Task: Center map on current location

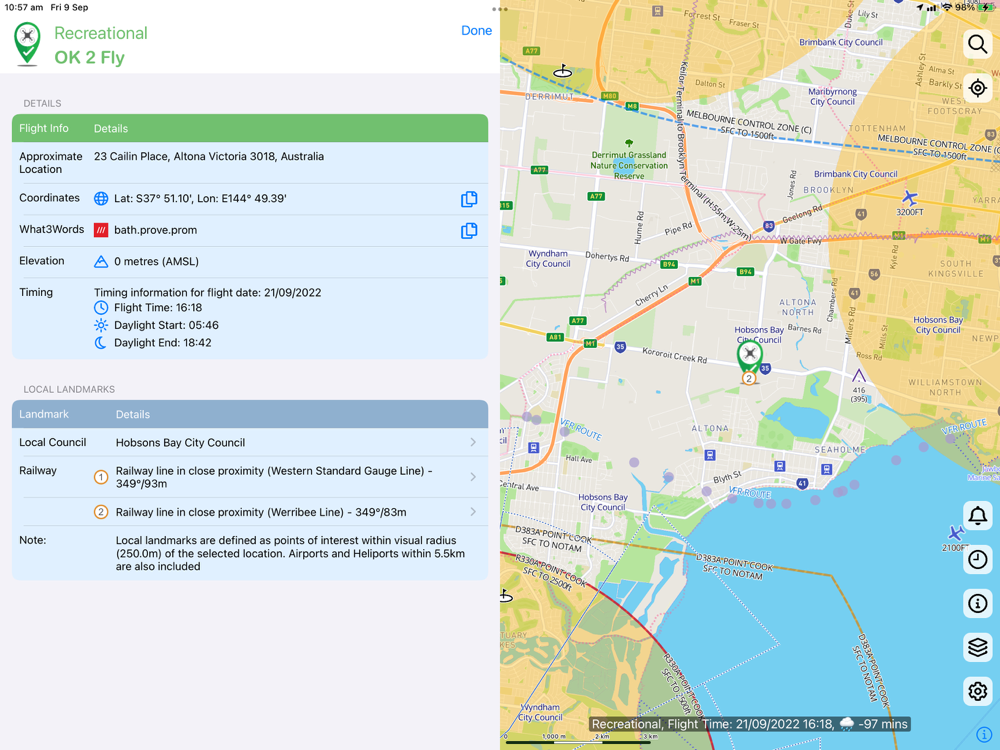Action: (x=977, y=88)
